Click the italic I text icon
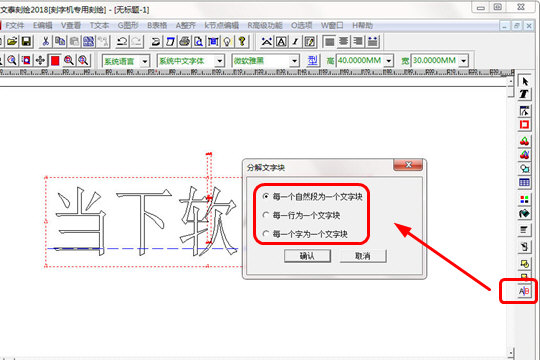The image size is (540, 360). coord(295,42)
